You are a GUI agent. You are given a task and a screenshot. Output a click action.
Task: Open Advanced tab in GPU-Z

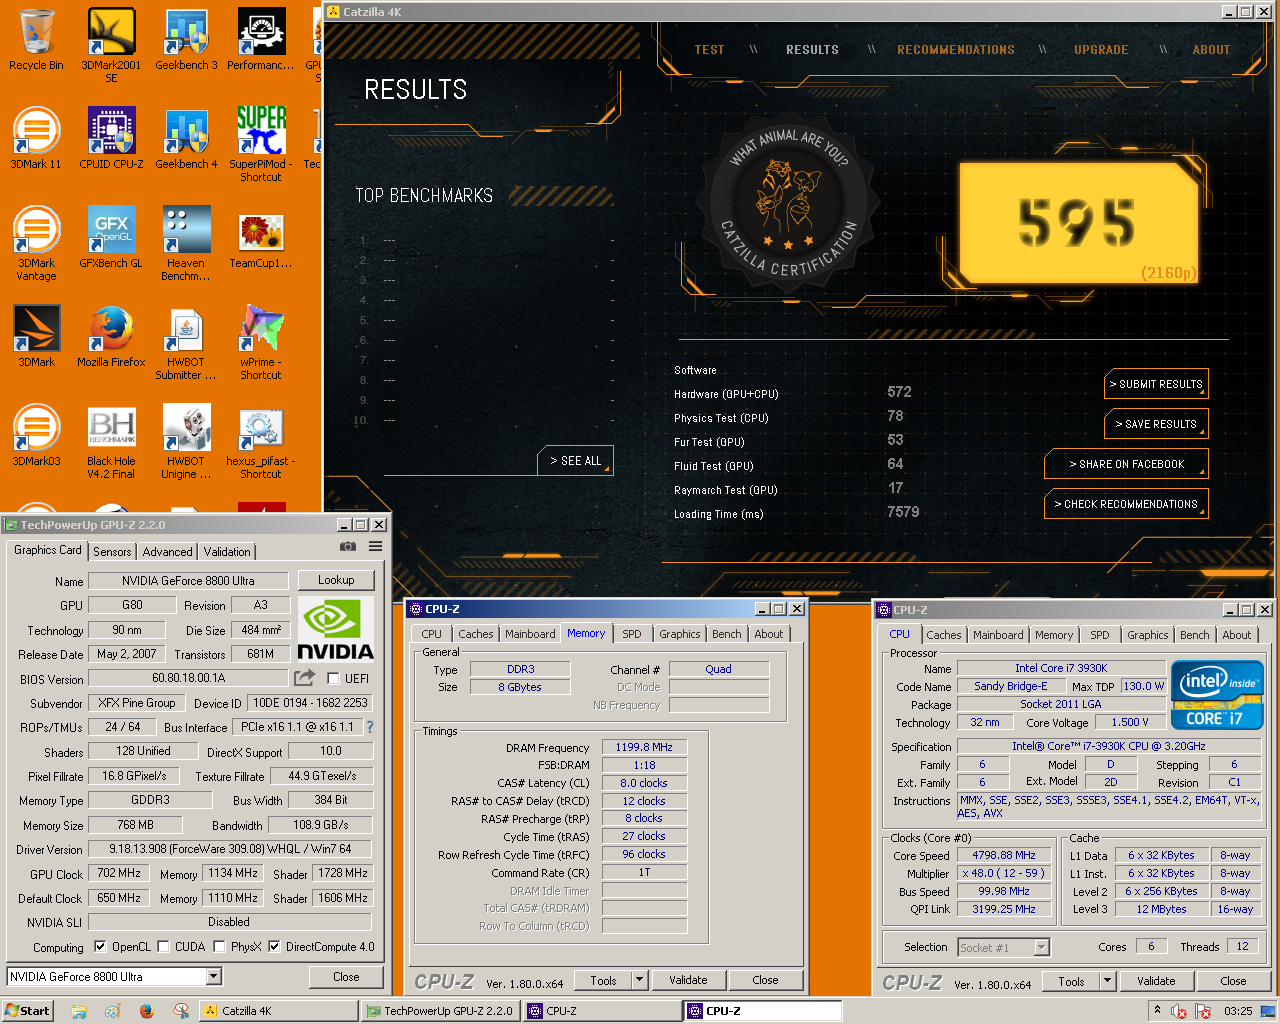[x=167, y=552]
